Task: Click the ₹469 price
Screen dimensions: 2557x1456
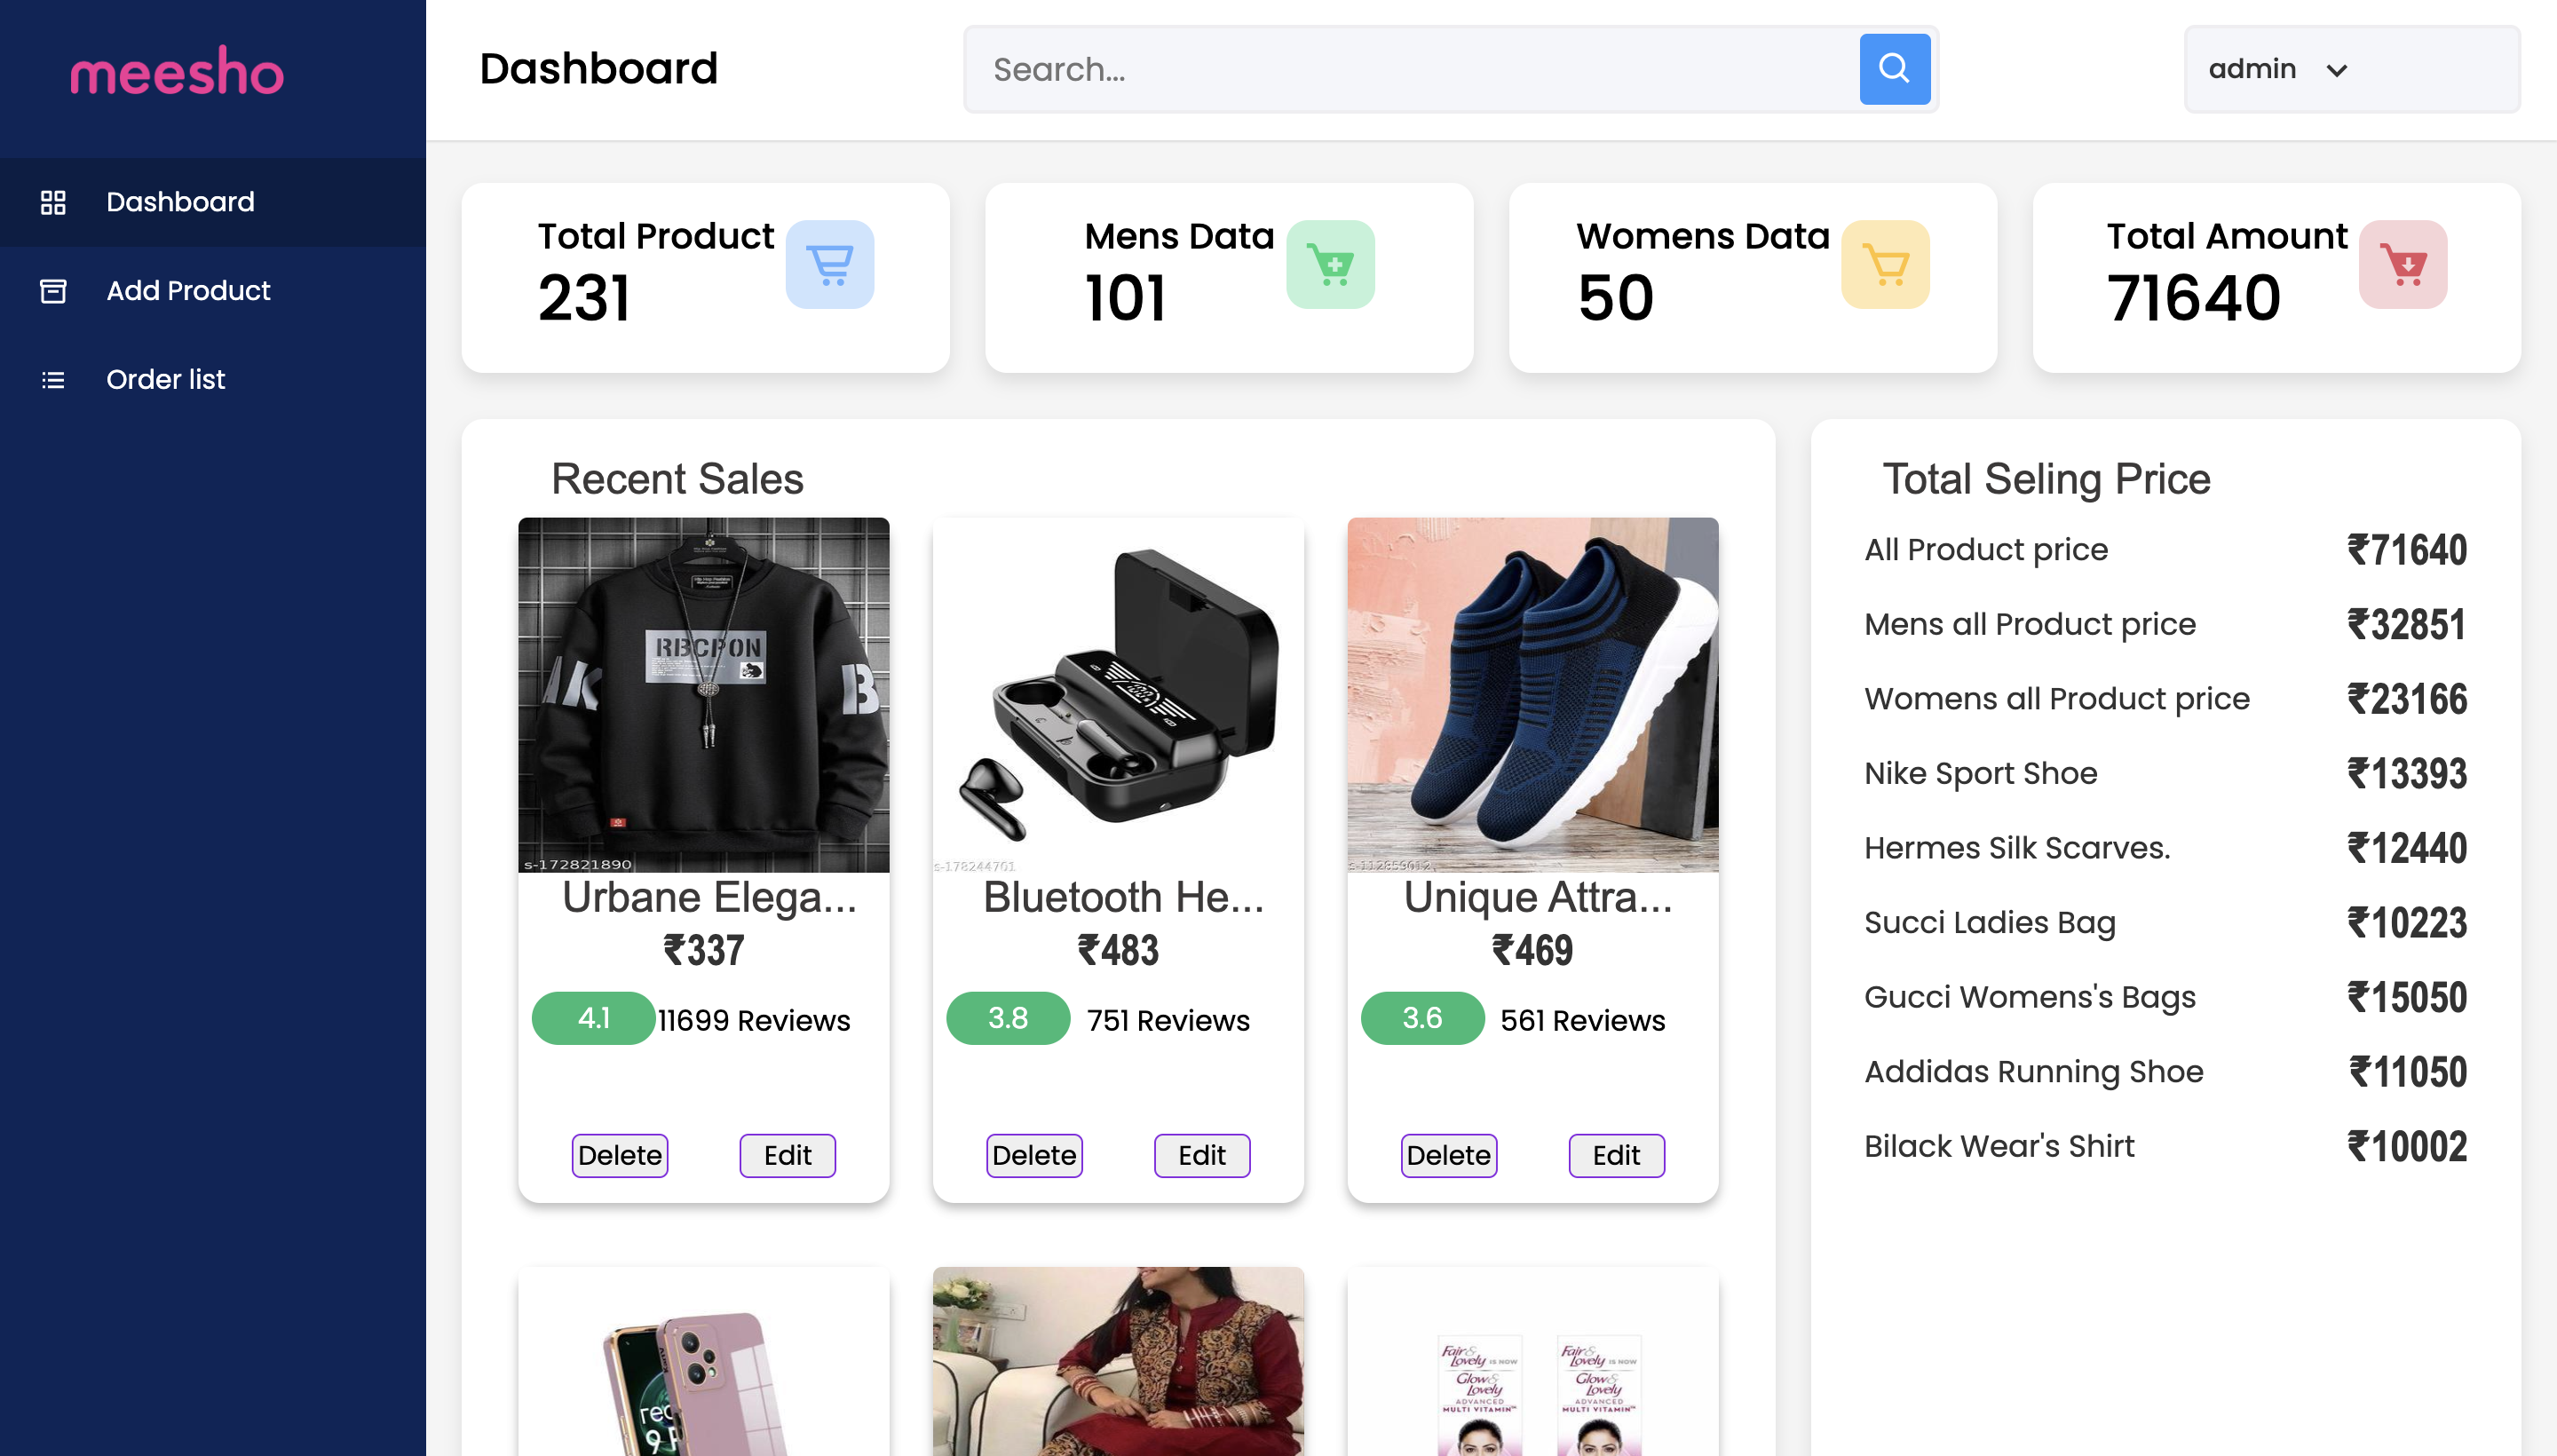Action: pyautogui.click(x=1532, y=950)
